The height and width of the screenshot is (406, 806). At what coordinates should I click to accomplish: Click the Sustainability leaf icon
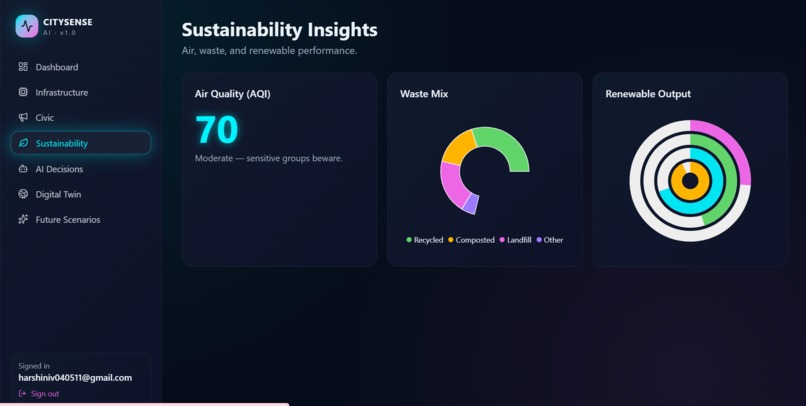coord(23,143)
